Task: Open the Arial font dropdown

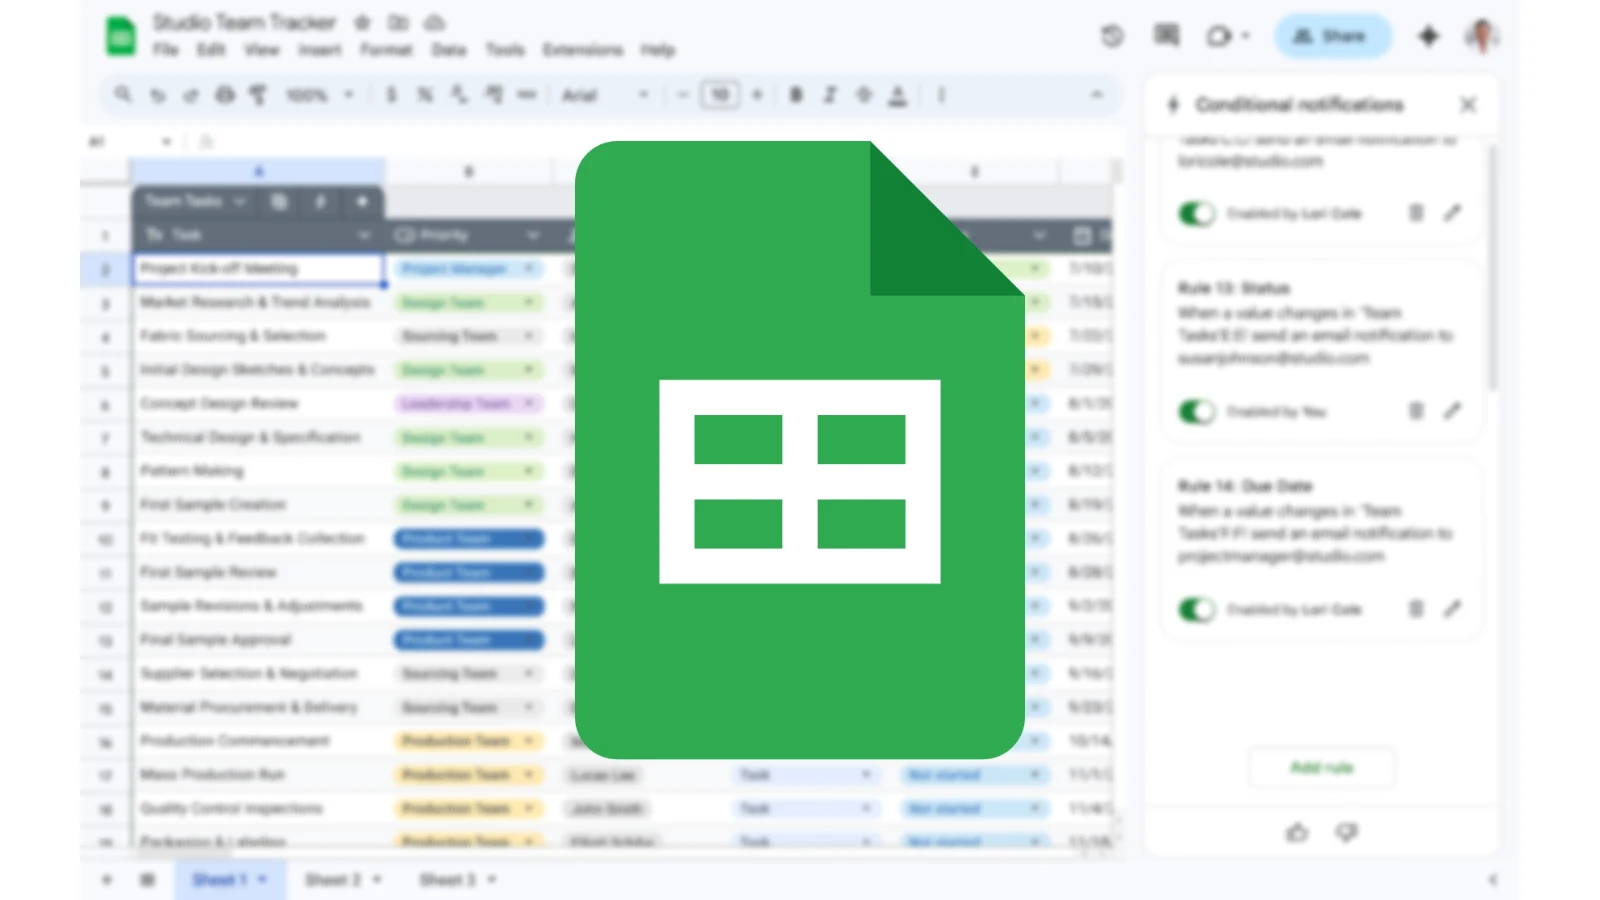Action: tap(605, 95)
